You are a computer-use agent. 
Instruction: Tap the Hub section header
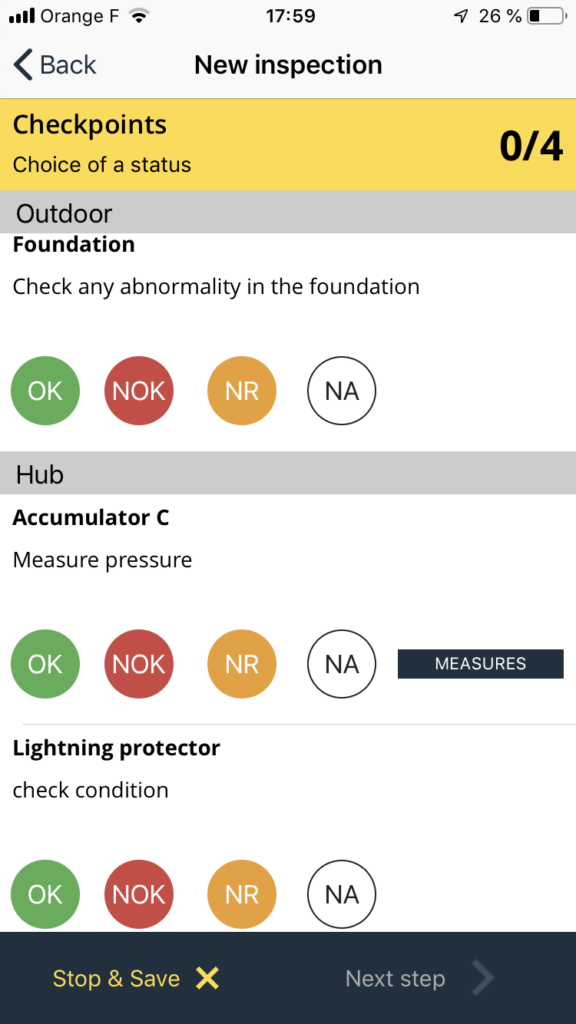click(288, 473)
